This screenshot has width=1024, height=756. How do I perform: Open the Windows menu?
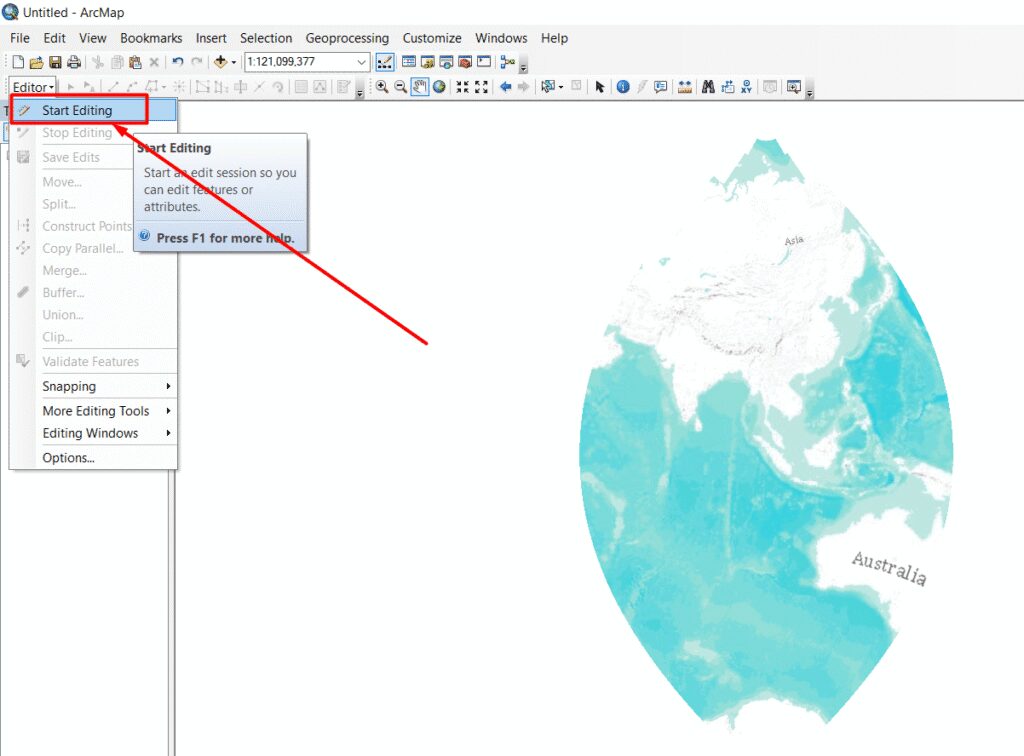501,38
